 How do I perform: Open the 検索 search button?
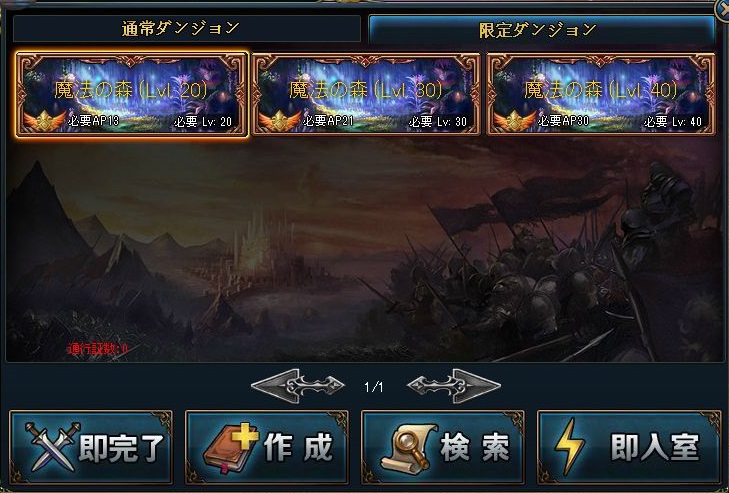click(x=443, y=447)
